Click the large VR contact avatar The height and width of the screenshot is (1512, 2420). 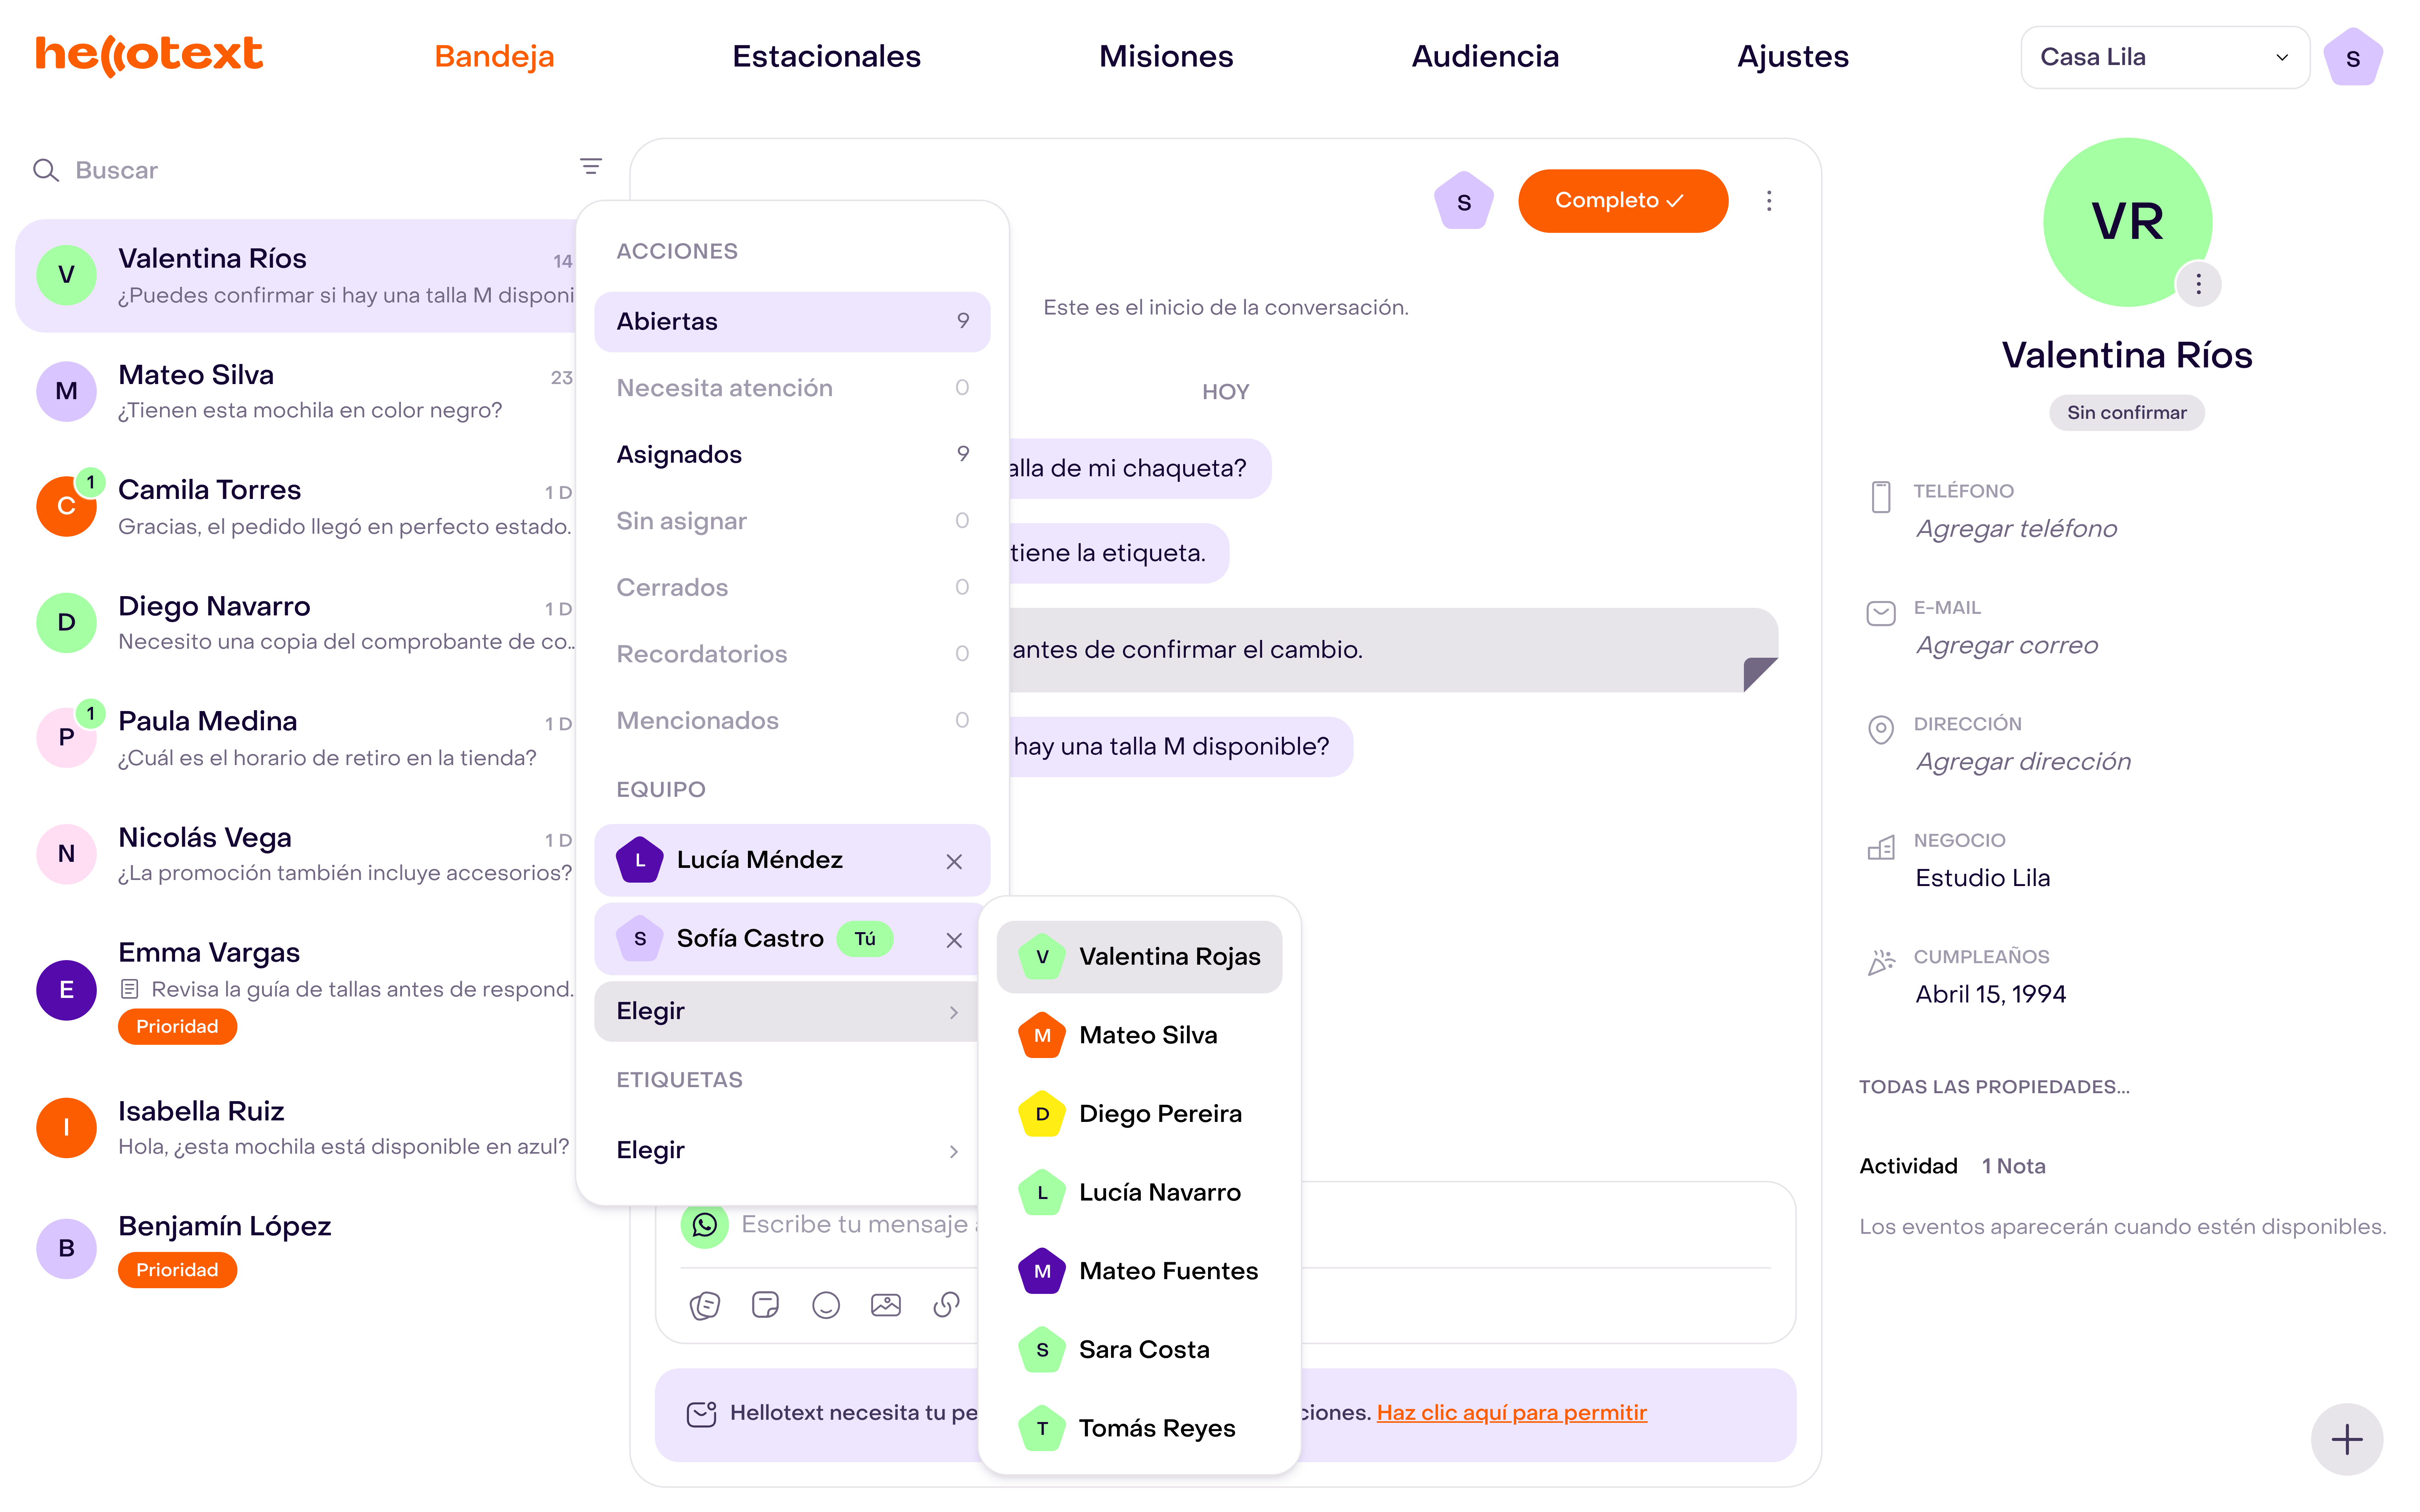2127,222
